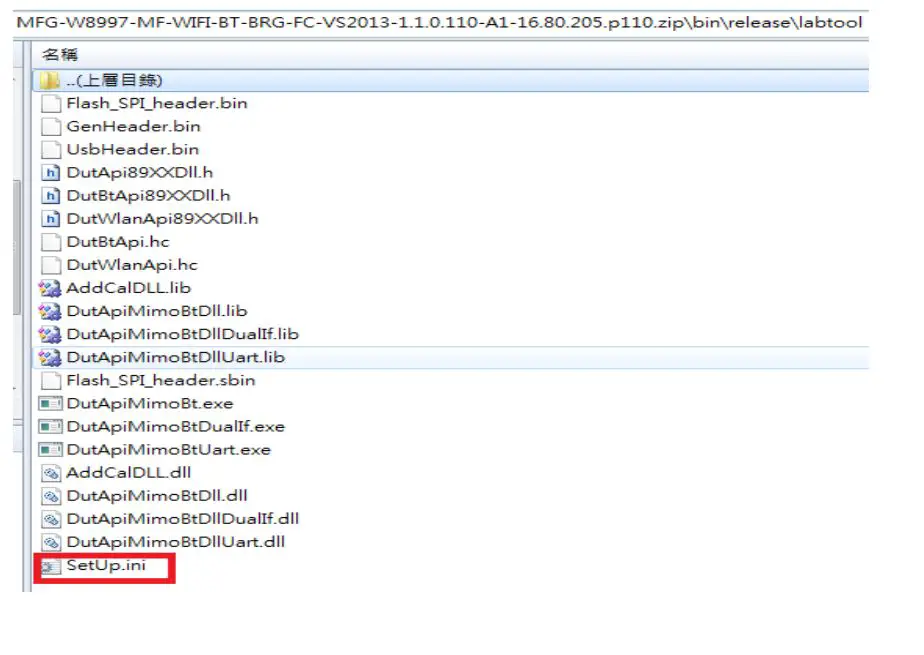The height and width of the screenshot is (655, 924).
Task: Click the DutApi89XXDll.h header file icon
Action: [x=51, y=173]
